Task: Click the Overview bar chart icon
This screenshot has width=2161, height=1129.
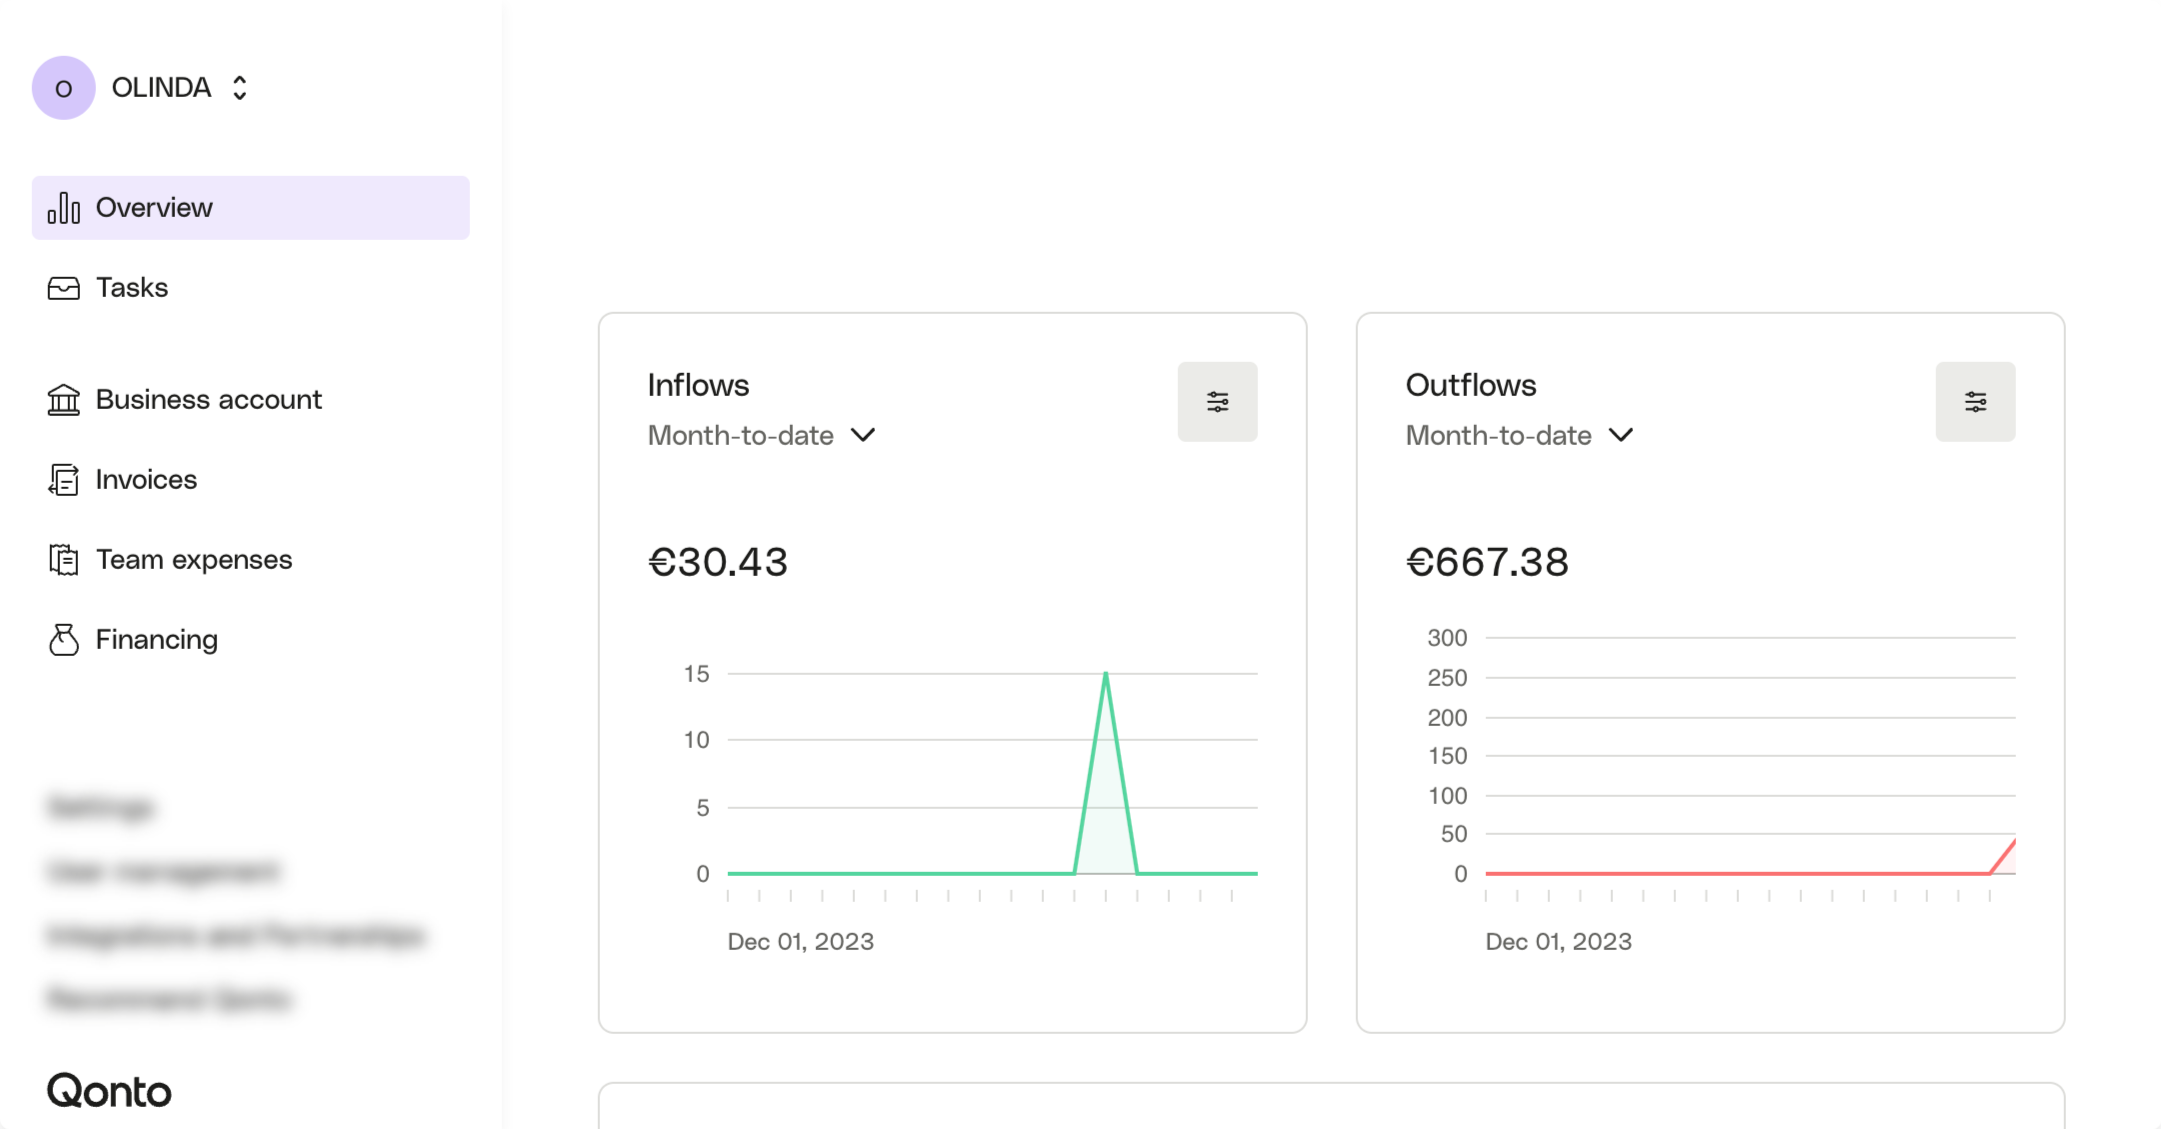Action: click(x=64, y=208)
